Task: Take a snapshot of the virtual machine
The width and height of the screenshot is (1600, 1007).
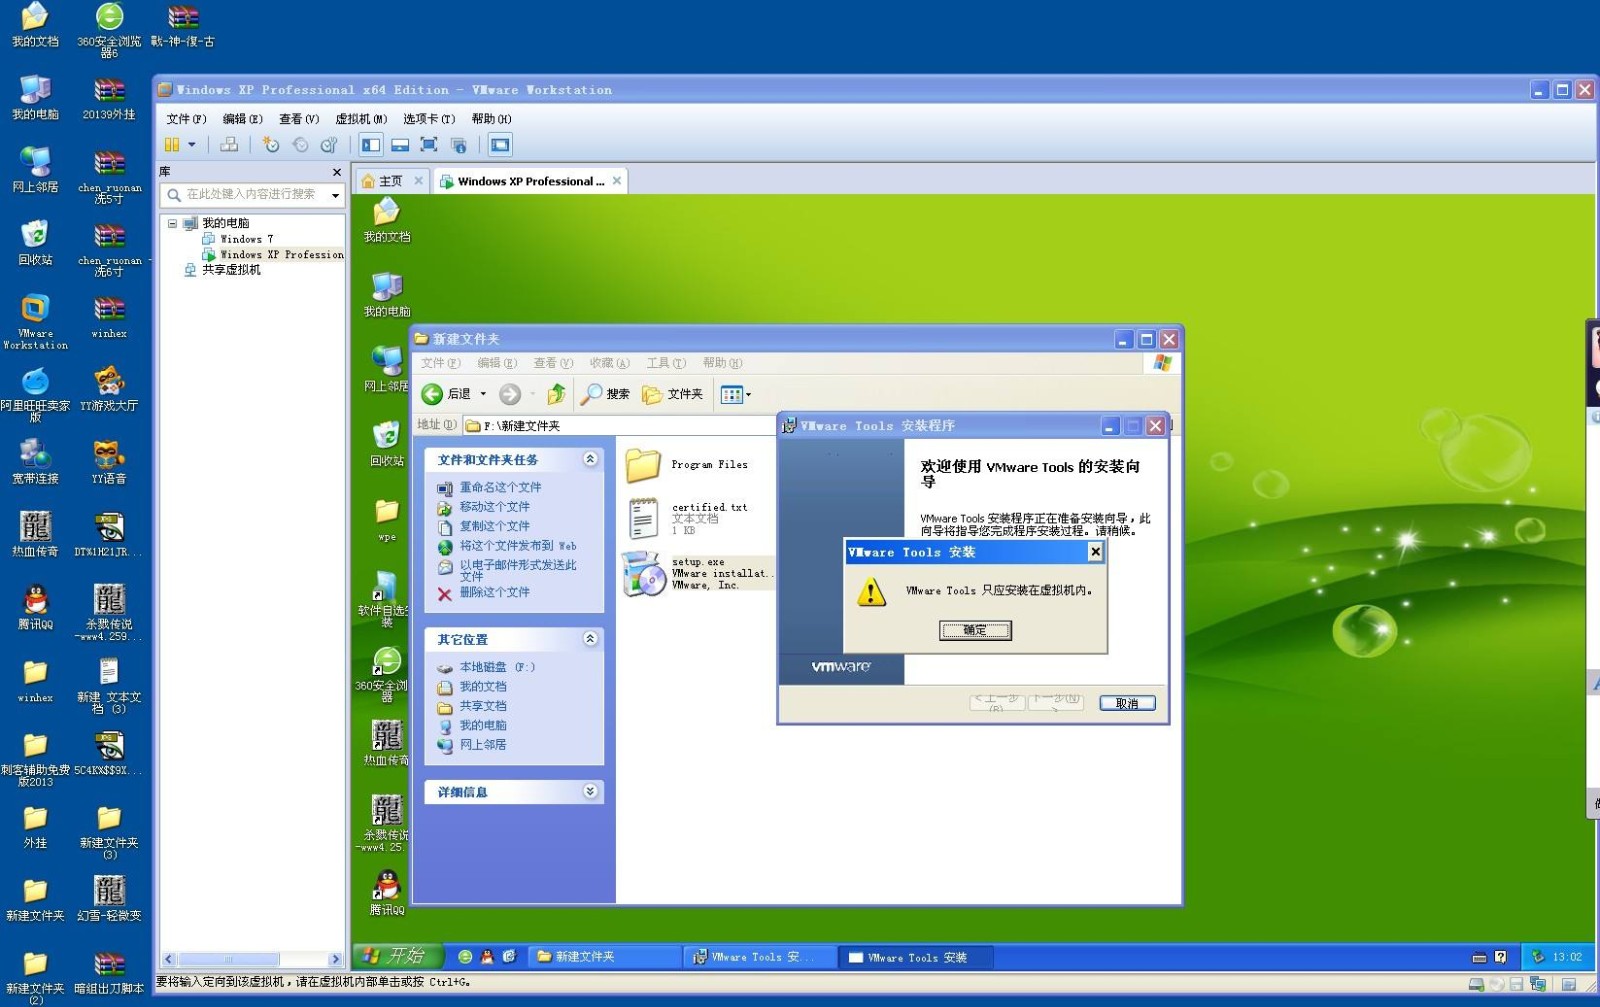Action: [x=272, y=145]
